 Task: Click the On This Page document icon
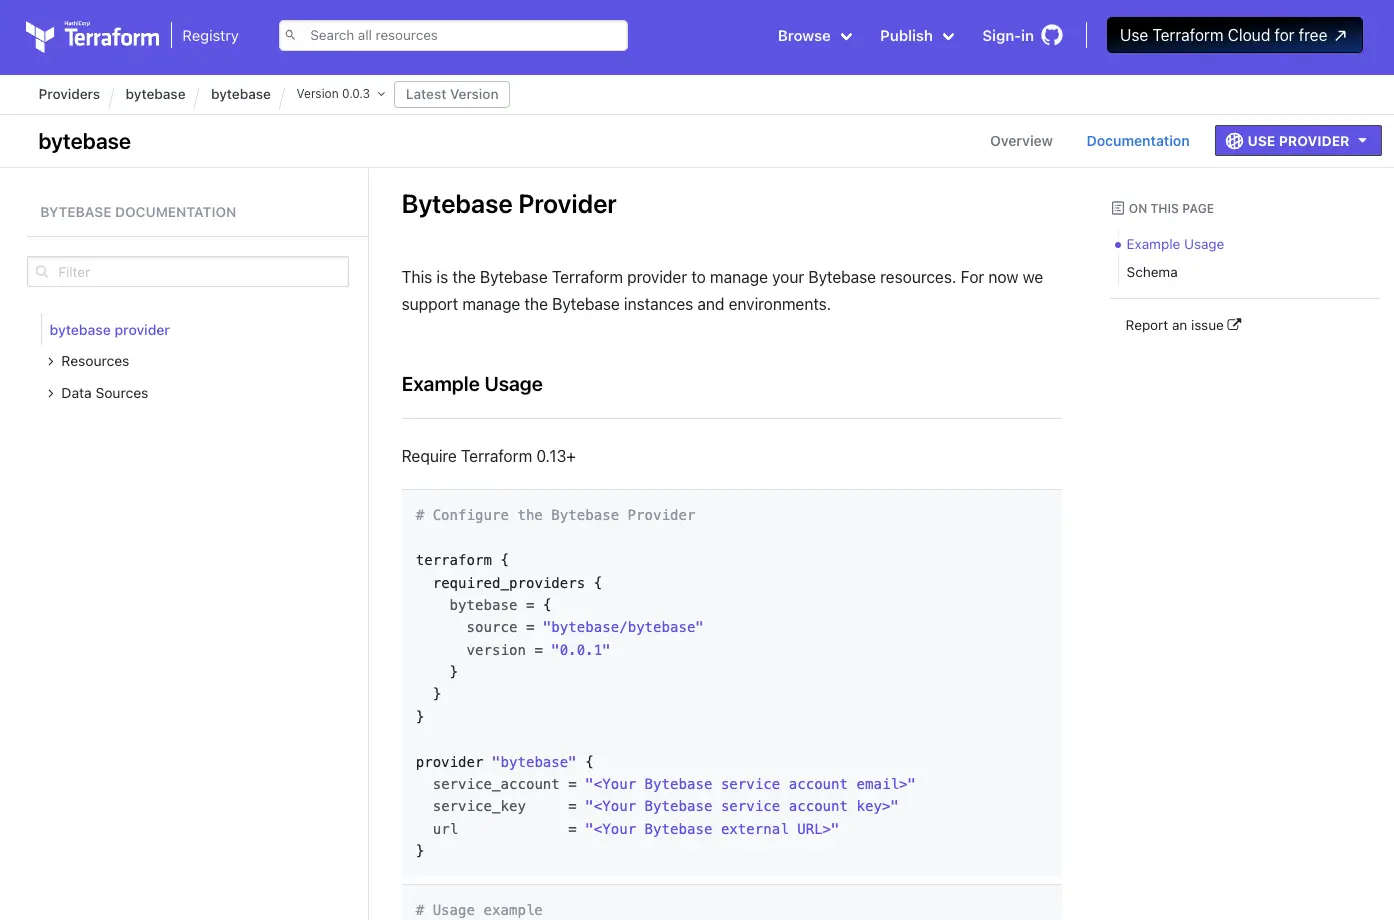[1117, 209]
